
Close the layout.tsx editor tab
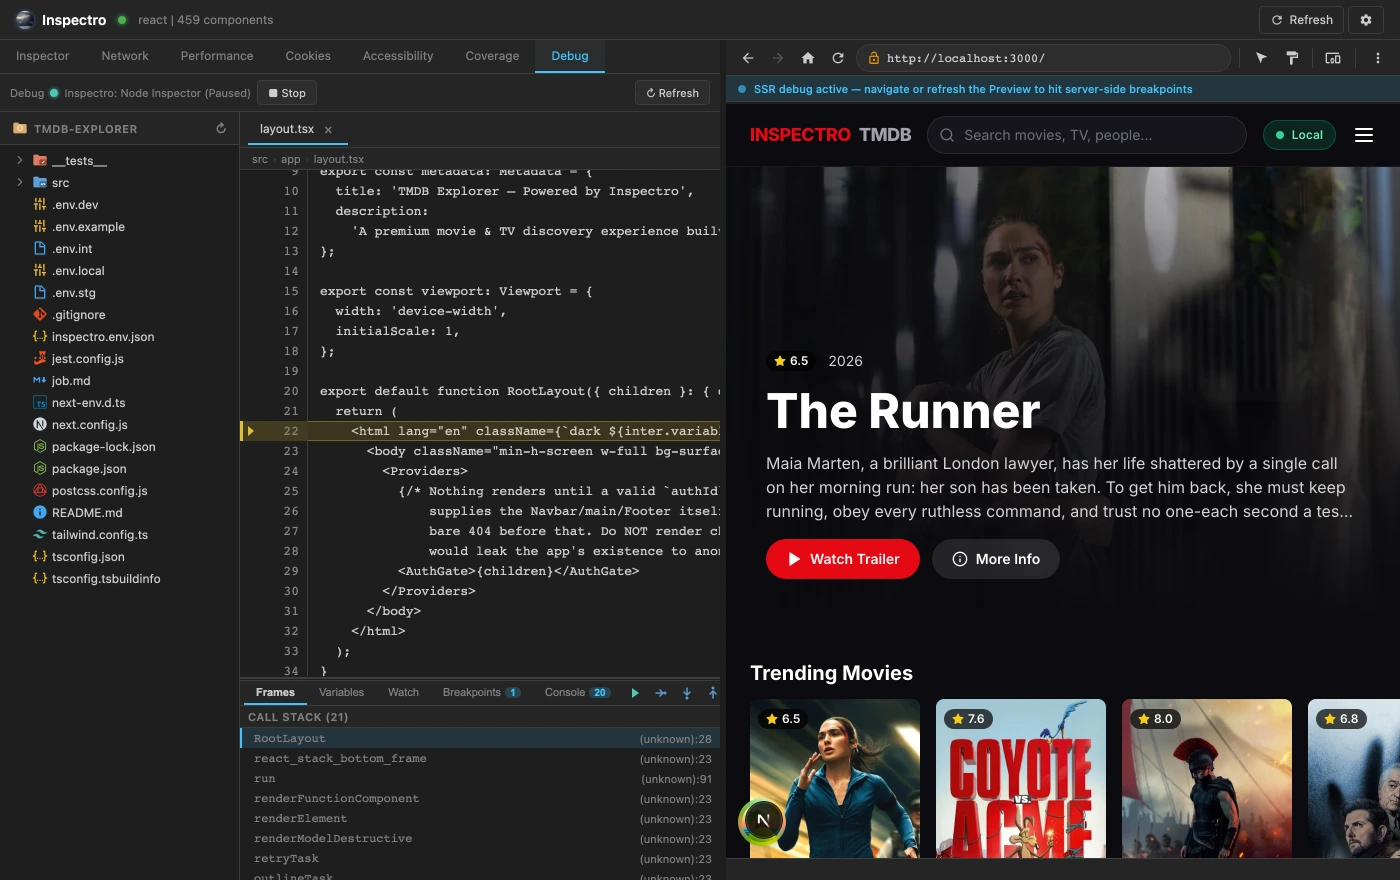[328, 129]
